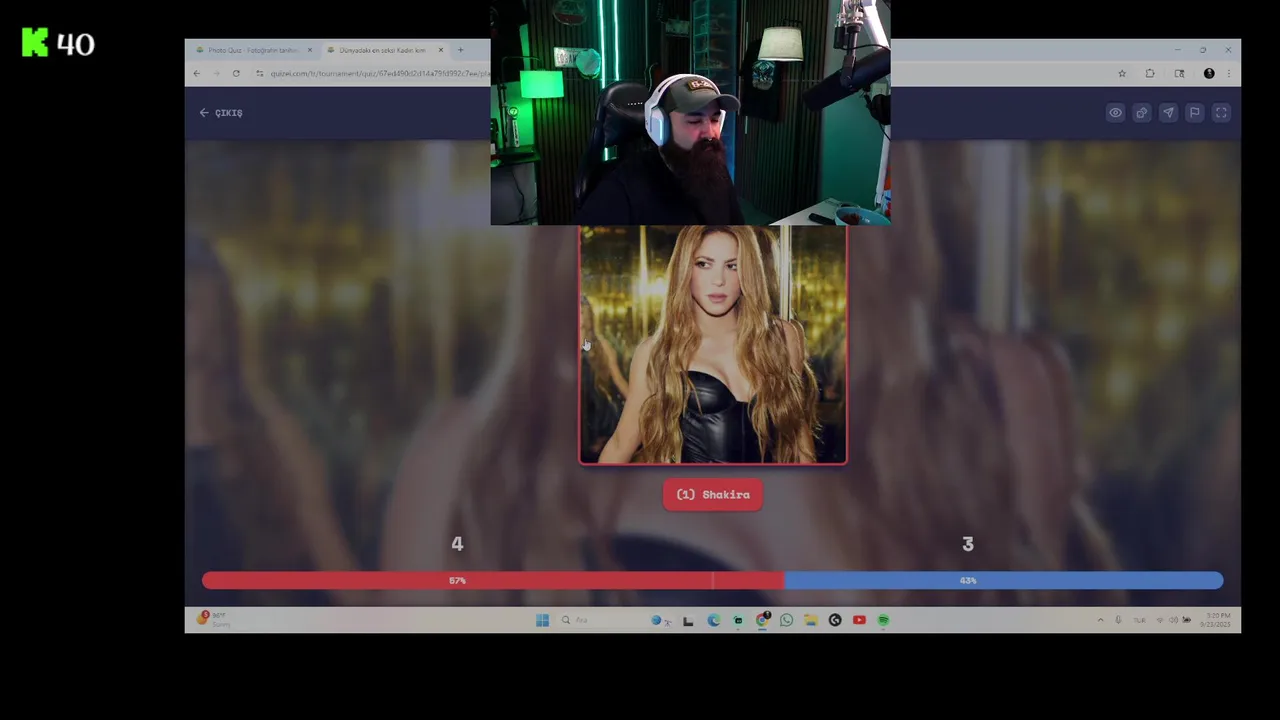The height and width of the screenshot is (720, 1280).
Task: Click the tab search icon in toolbar
Action: (x=1179, y=73)
